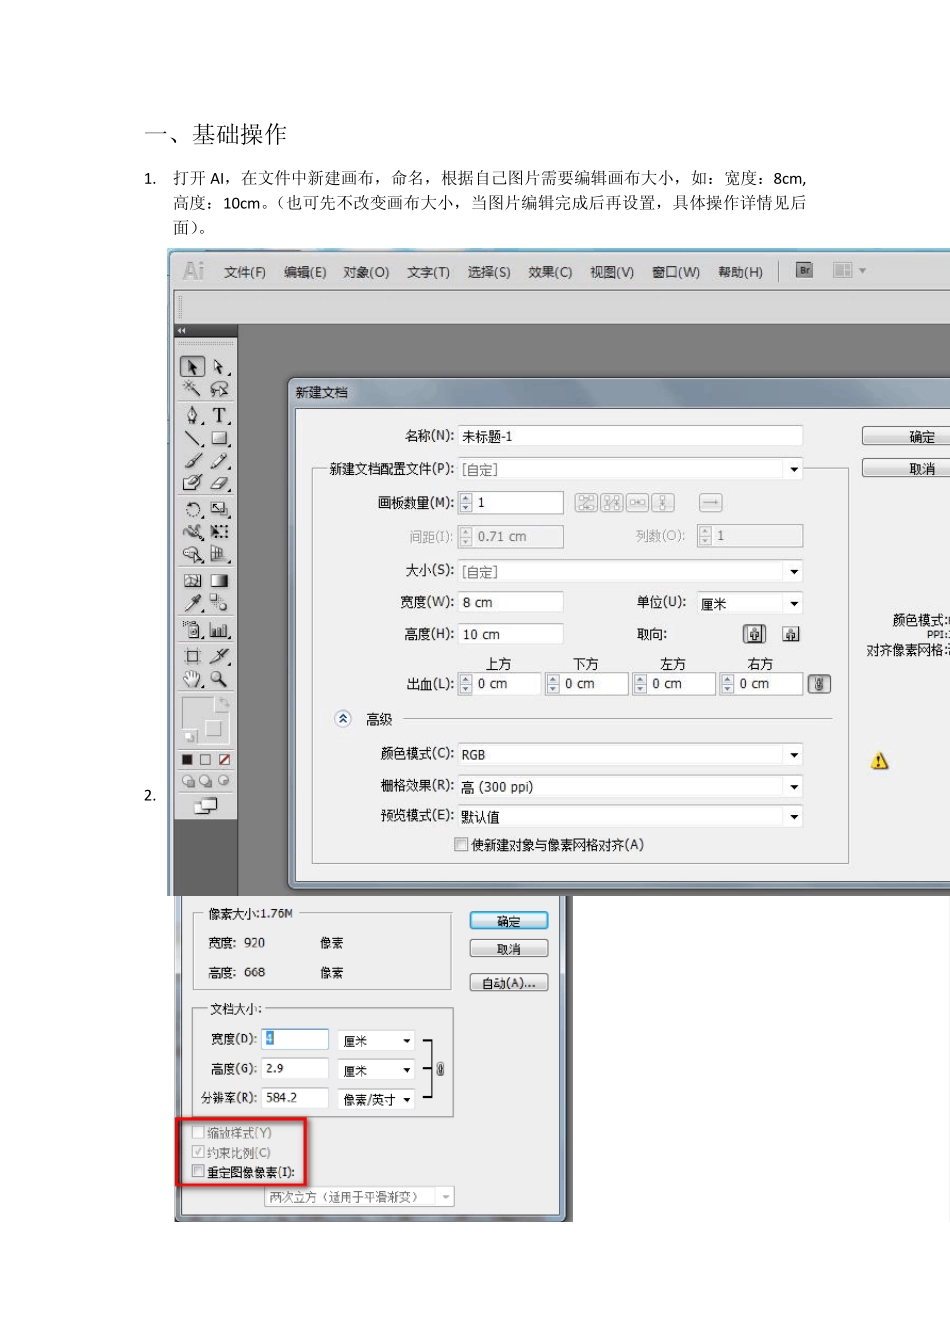The width and height of the screenshot is (950, 1344).
Task: Select the Pen tool
Action: (192, 415)
